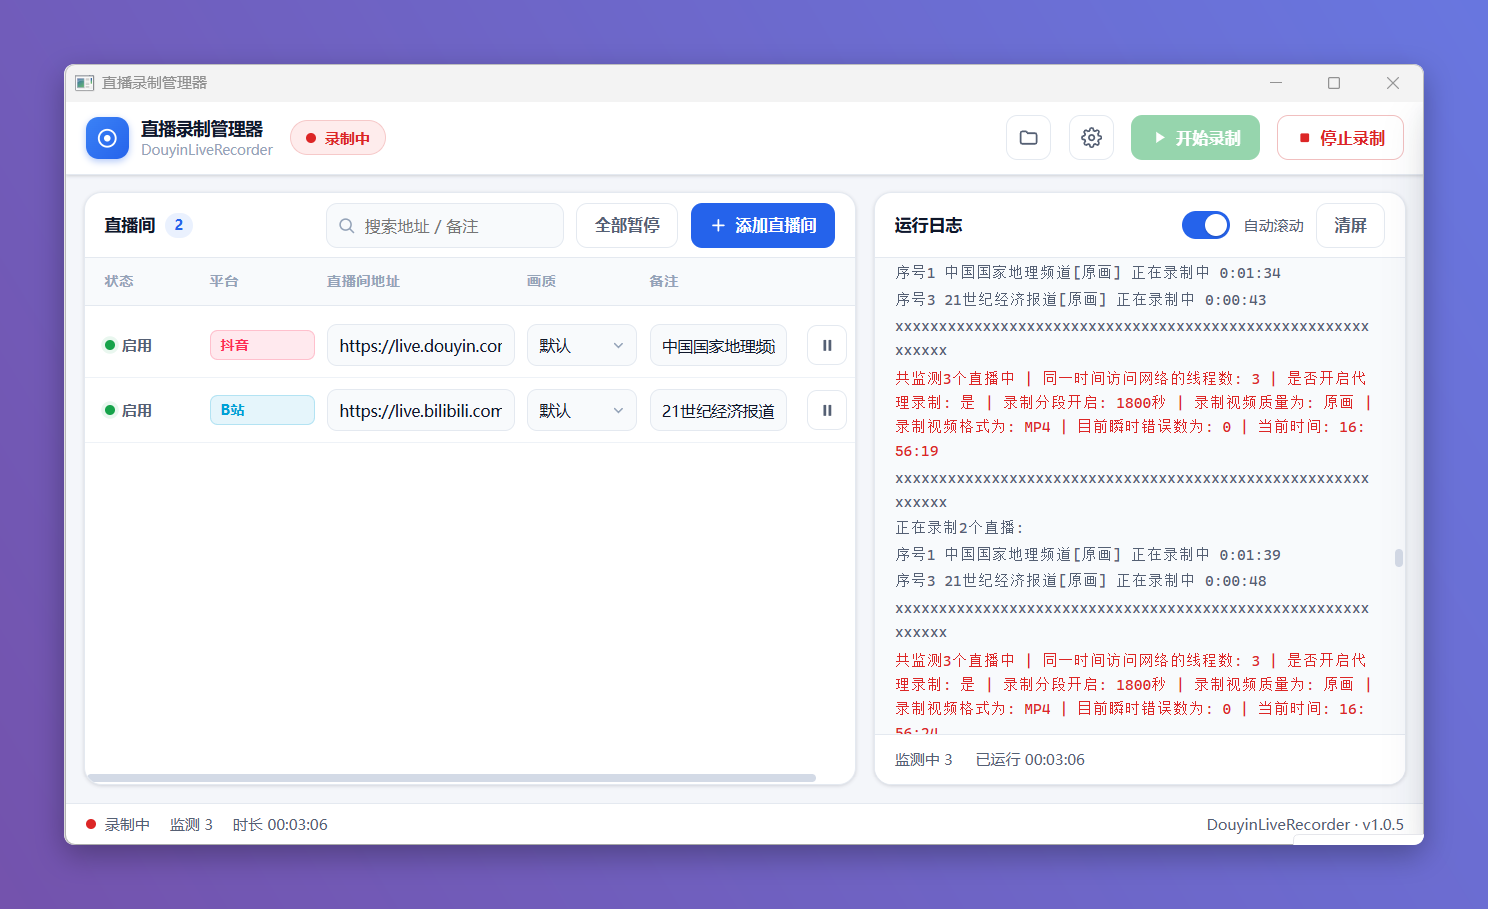Click the log line 正在录制2个直播:

959,527
